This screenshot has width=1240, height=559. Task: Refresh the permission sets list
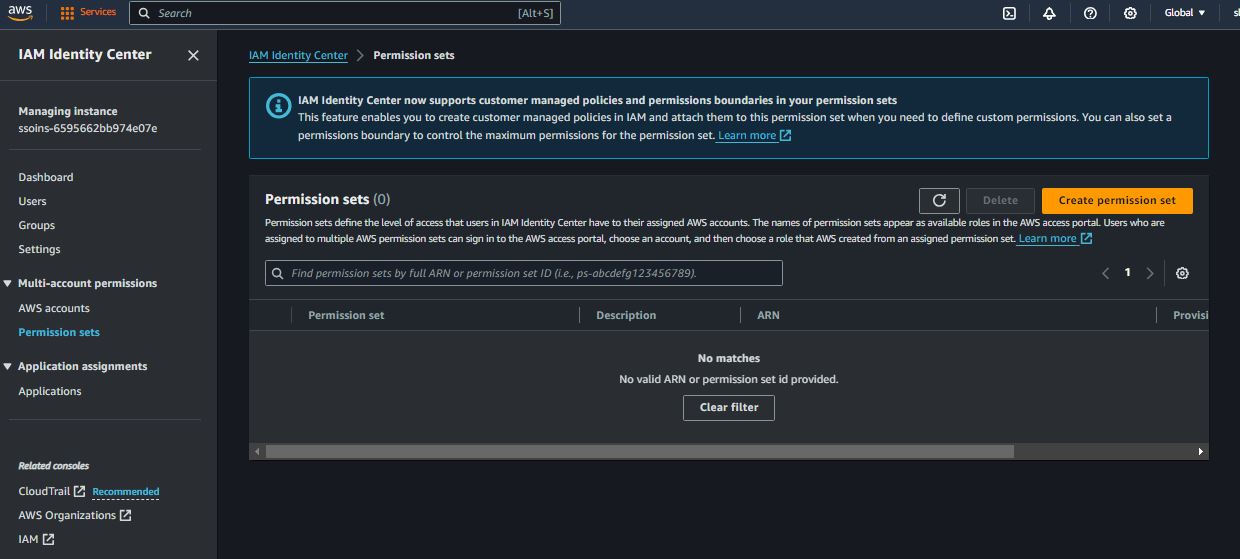[x=939, y=200]
